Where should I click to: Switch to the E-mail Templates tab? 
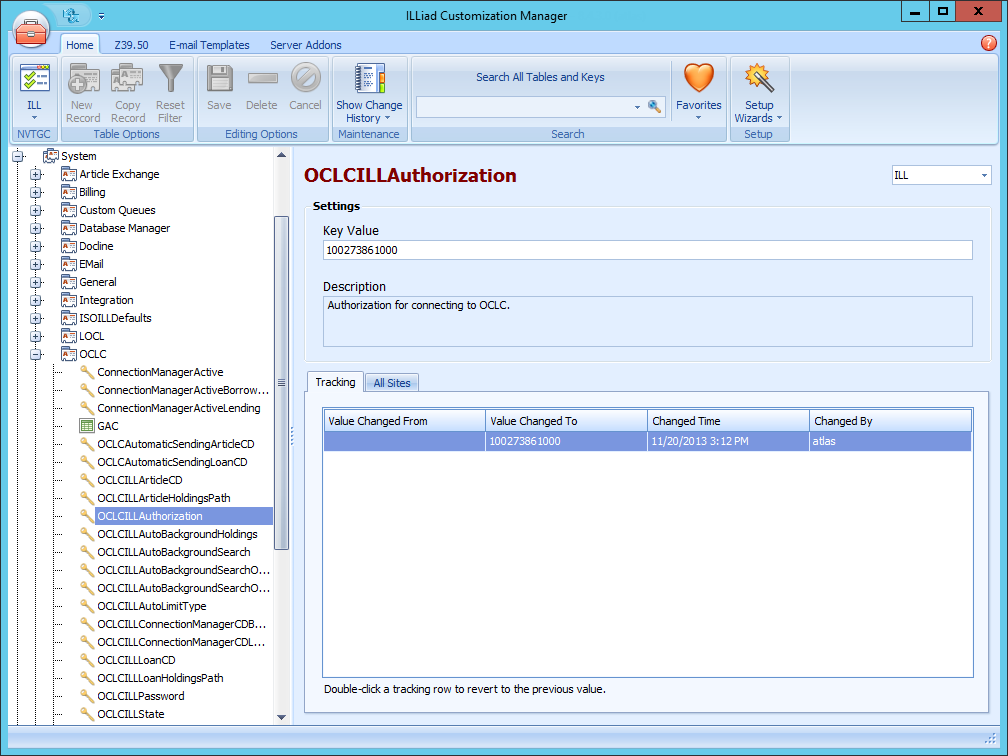tap(209, 44)
